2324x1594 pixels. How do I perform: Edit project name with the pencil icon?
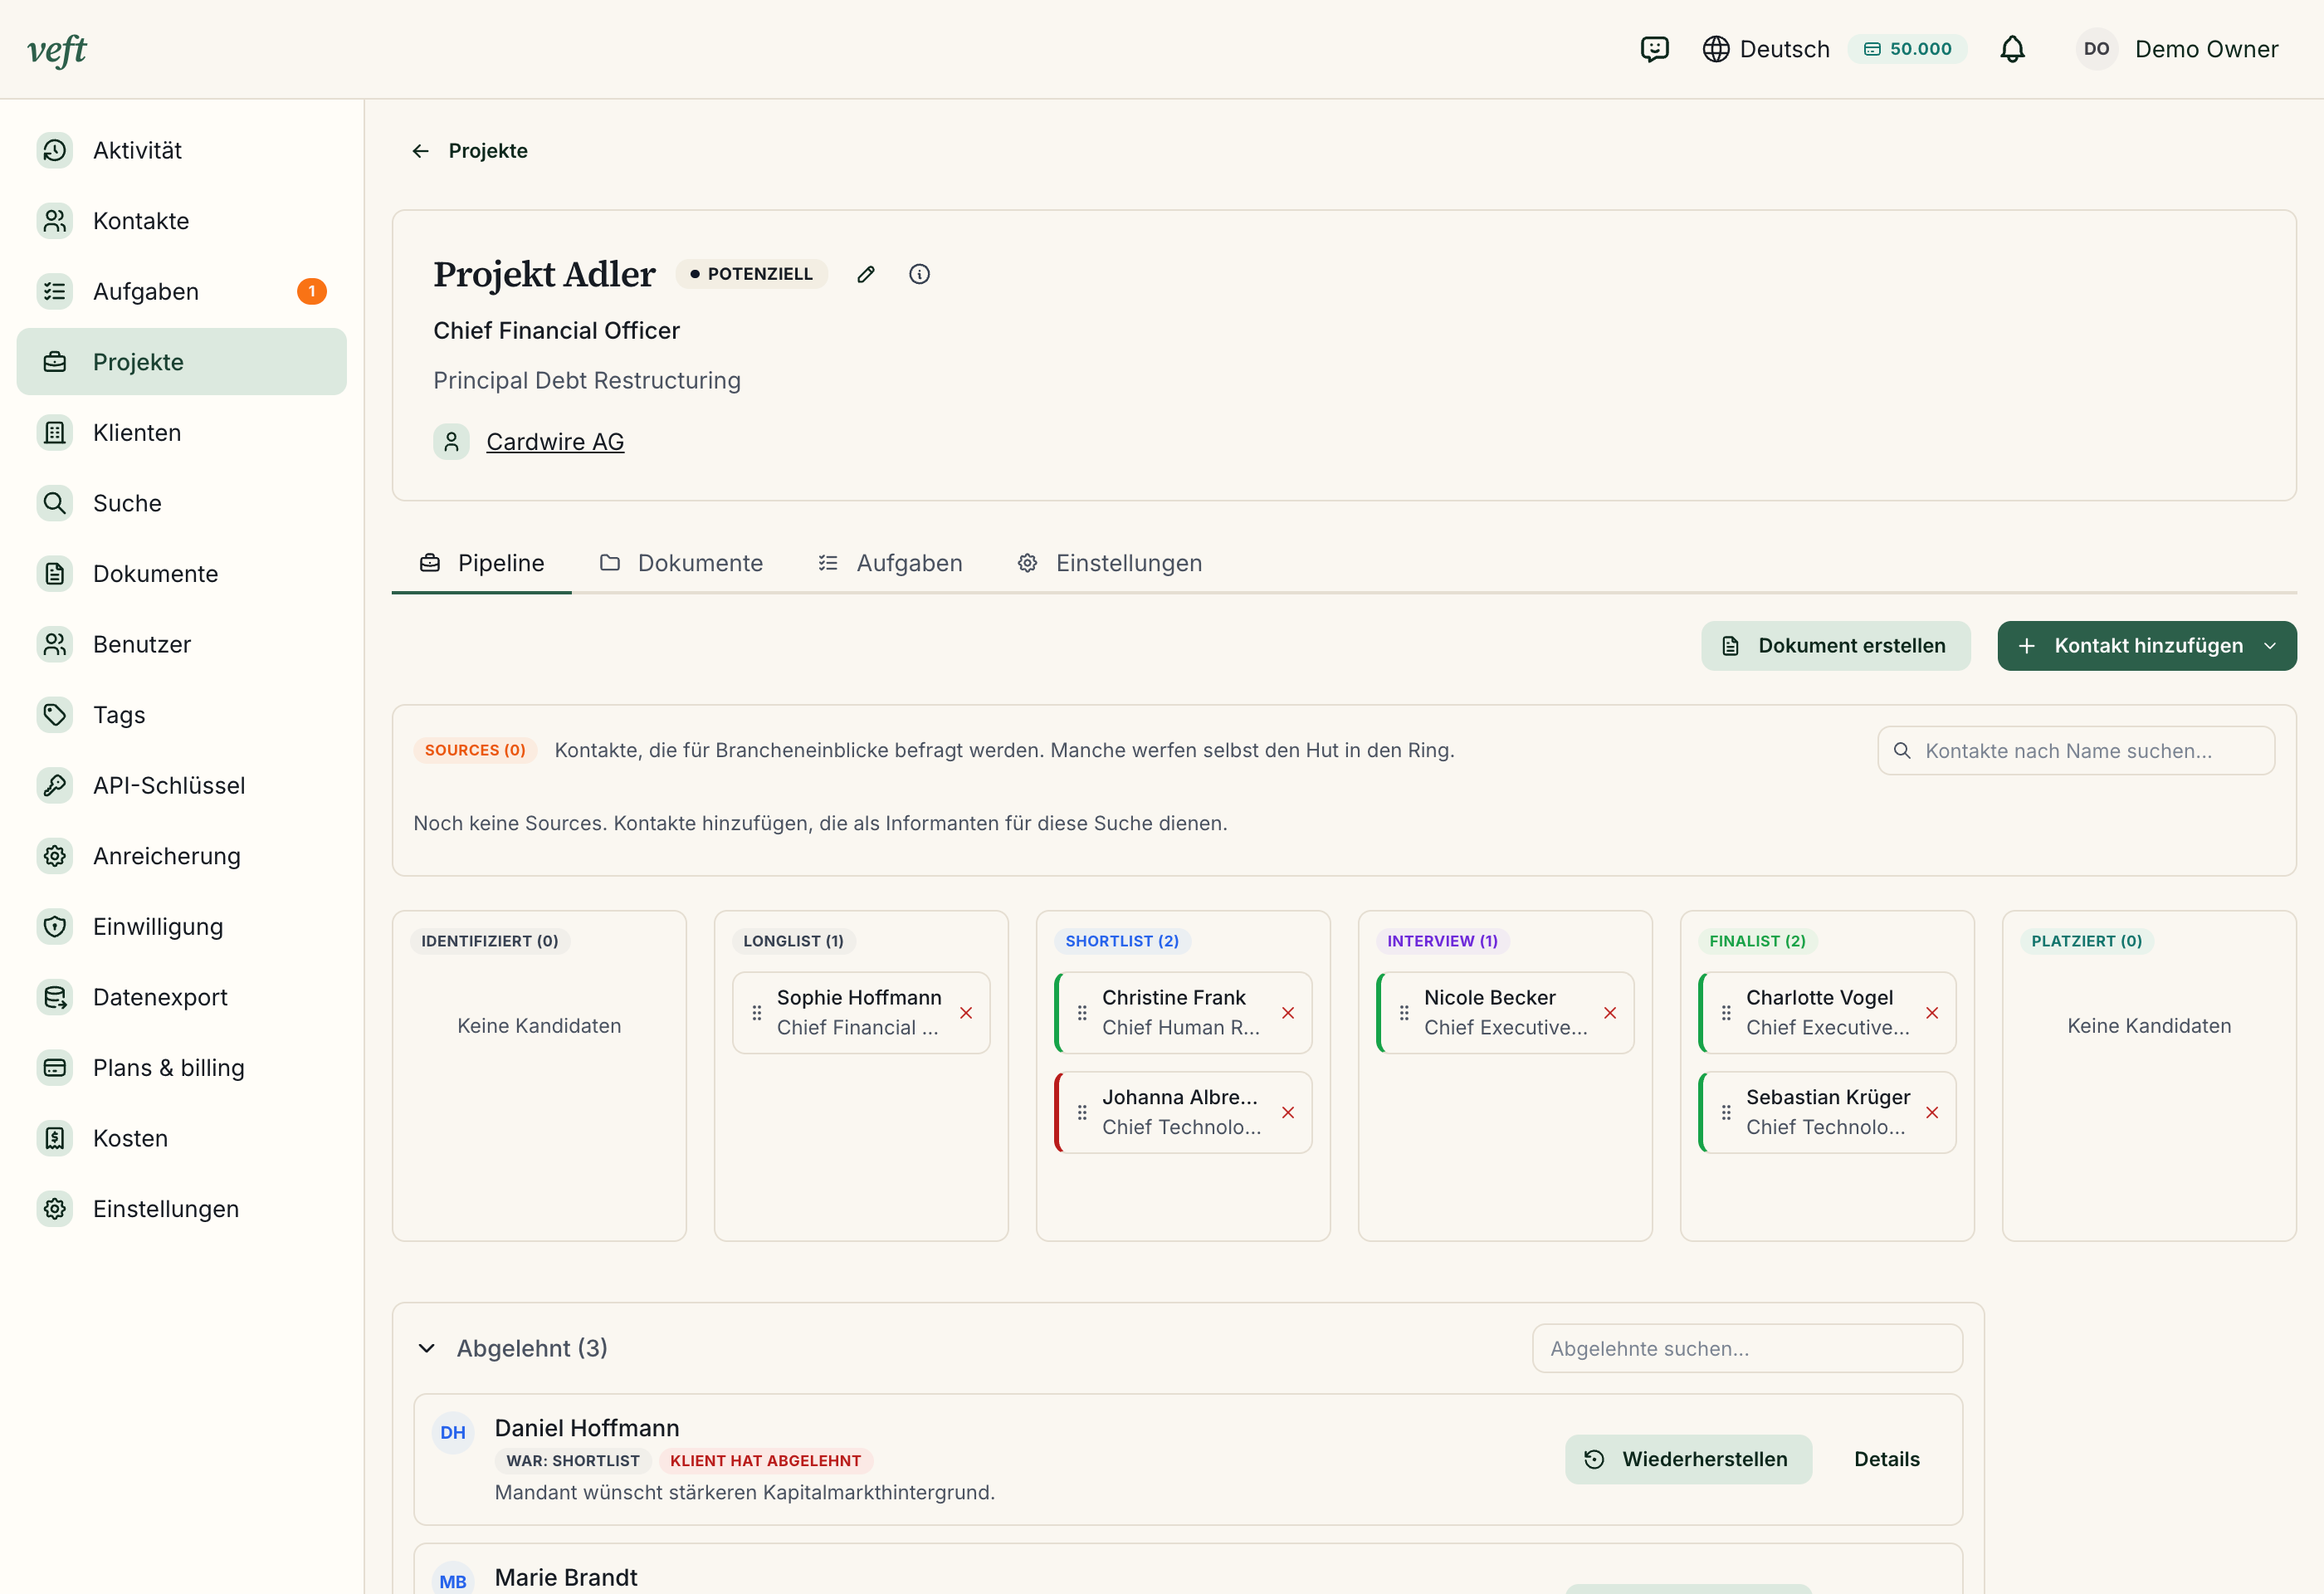(866, 274)
